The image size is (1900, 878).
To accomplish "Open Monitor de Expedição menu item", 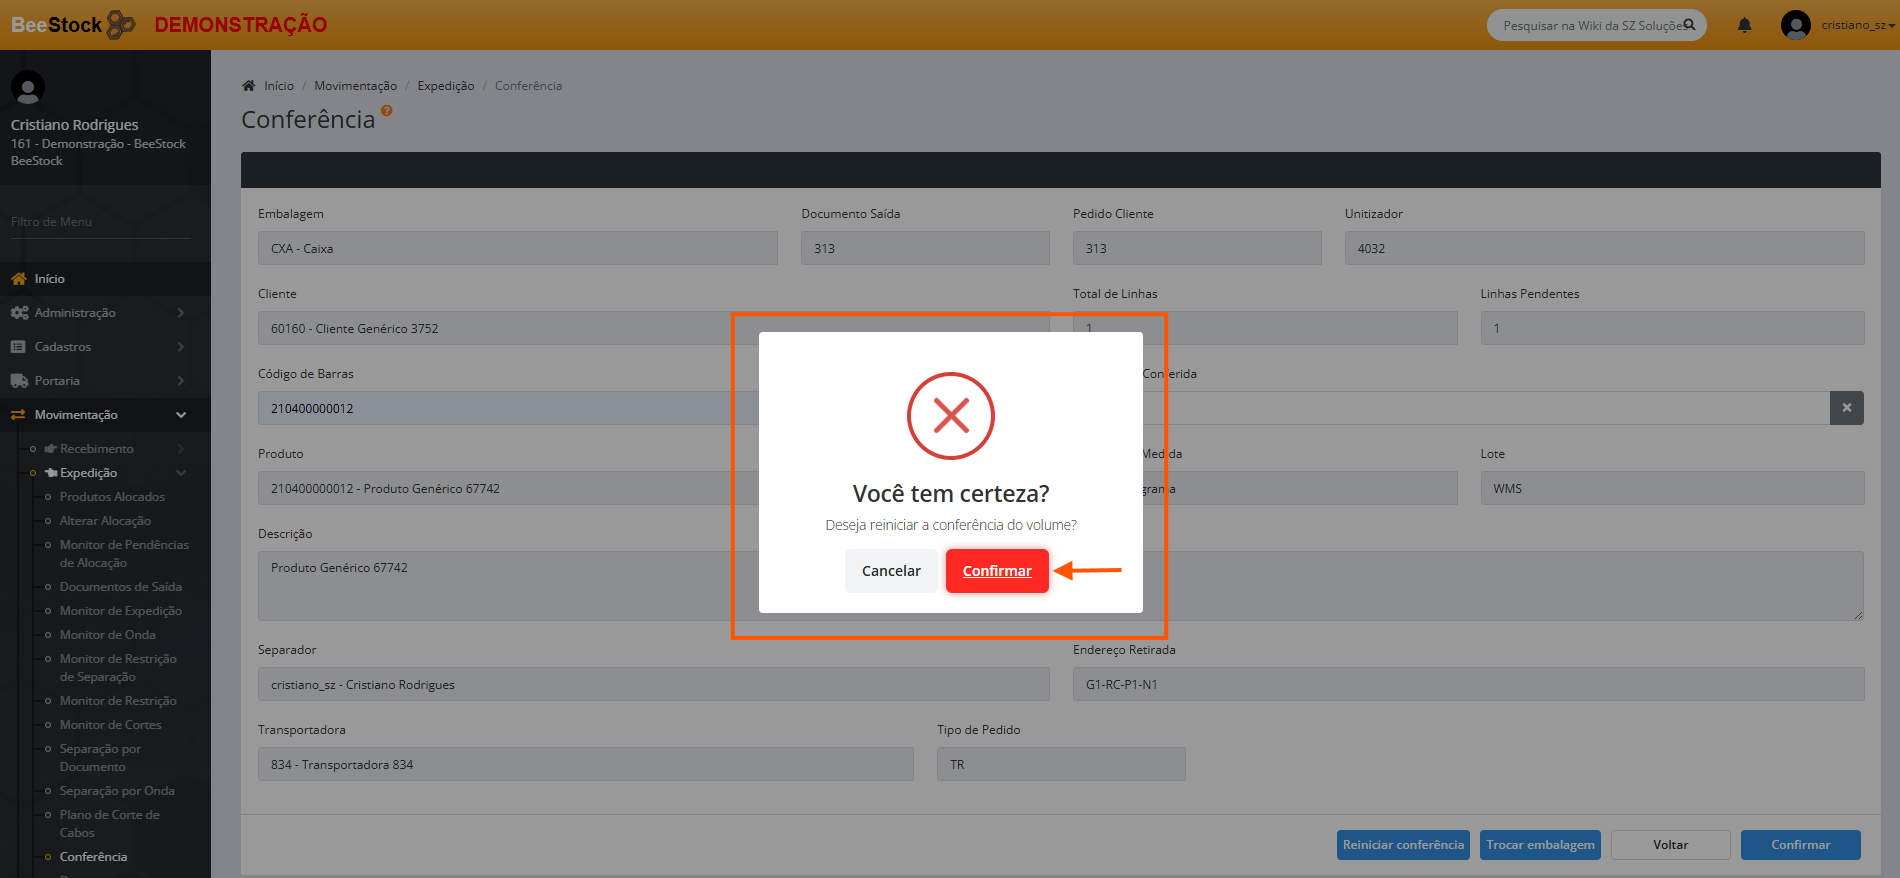I will point(120,611).
